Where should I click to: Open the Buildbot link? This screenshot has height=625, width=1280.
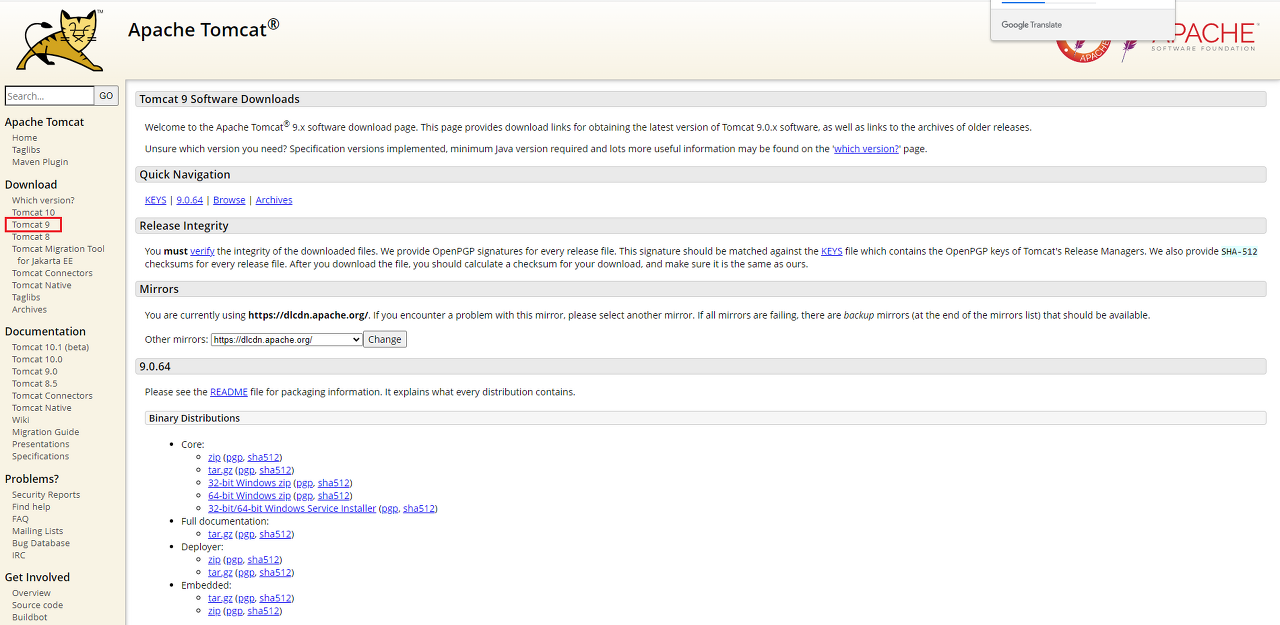(x=30, y=617)
